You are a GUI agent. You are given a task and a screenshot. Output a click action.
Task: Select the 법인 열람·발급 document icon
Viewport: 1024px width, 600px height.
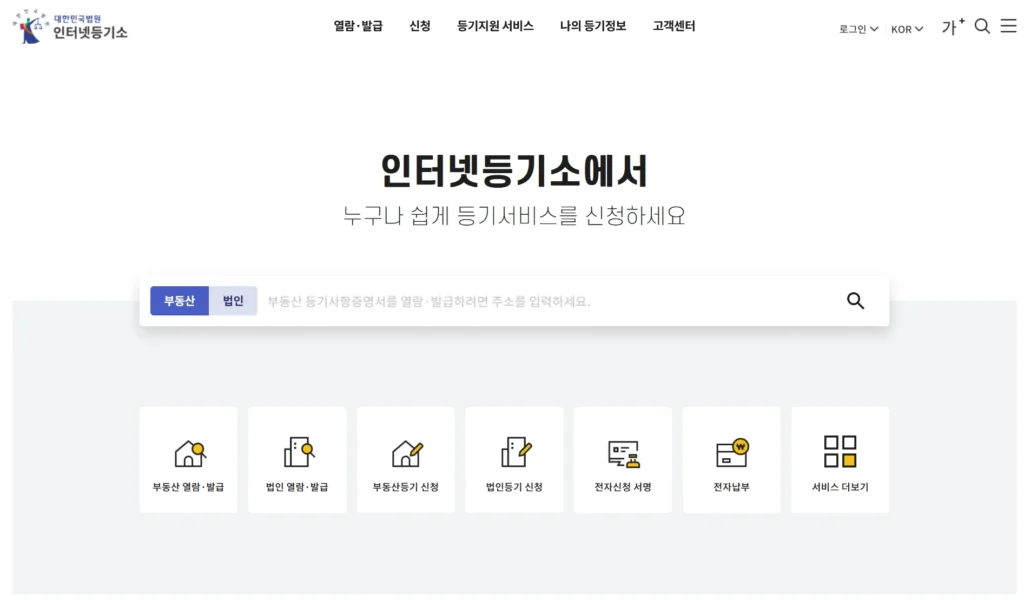coord(296,451)
